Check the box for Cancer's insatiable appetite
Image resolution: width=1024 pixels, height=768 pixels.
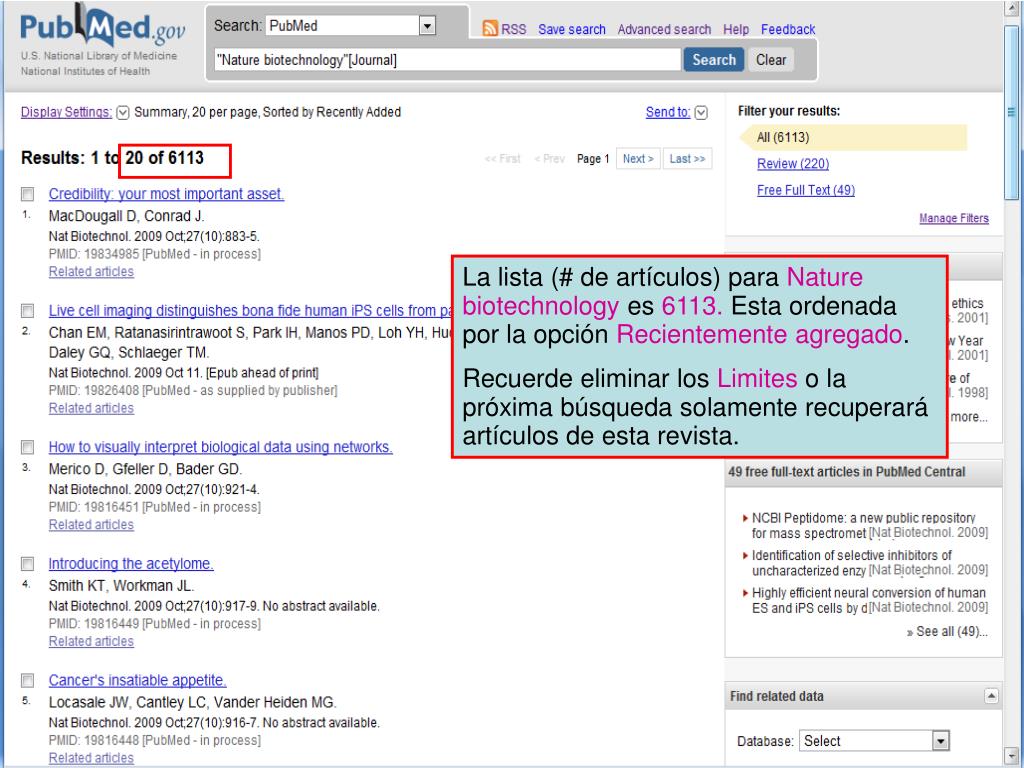pyautogui.click(x=27, y=680)
